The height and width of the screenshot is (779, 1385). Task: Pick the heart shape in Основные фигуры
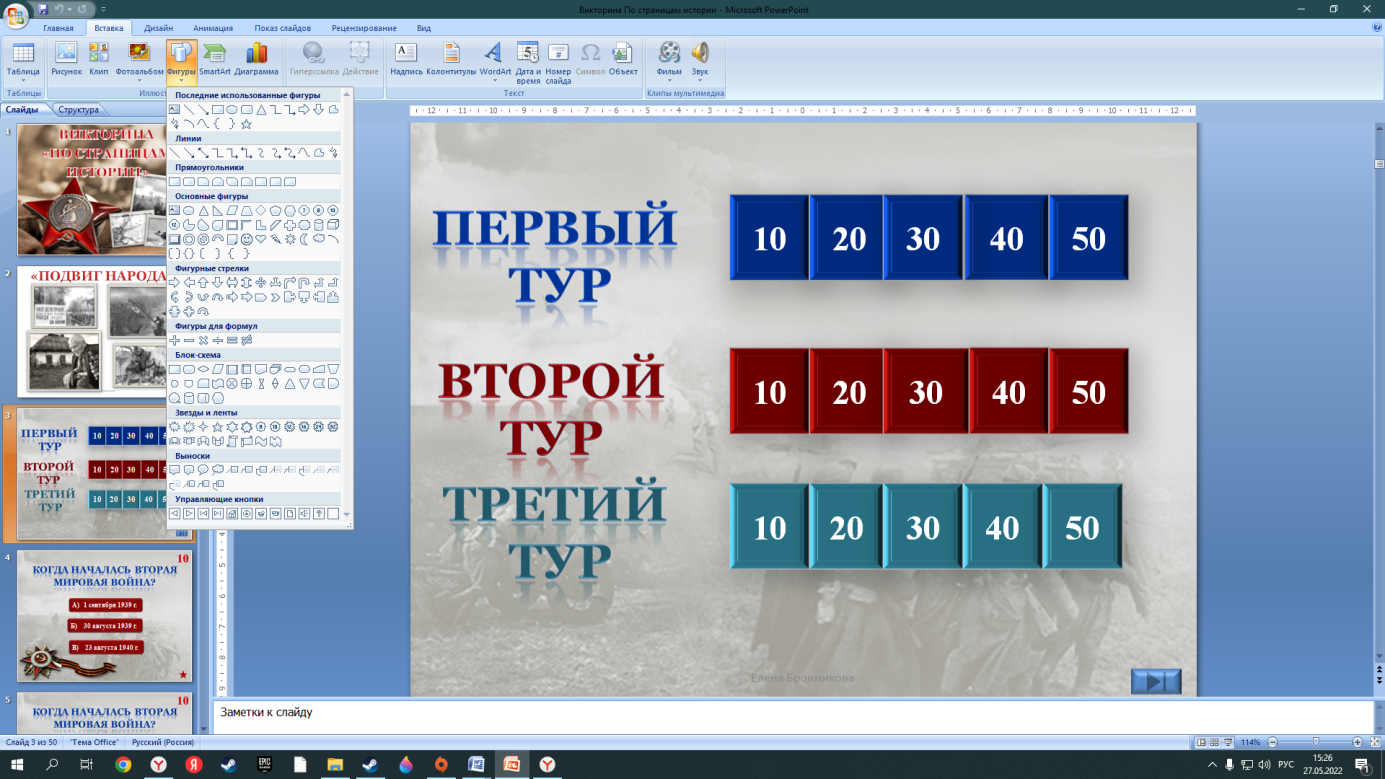261,240
